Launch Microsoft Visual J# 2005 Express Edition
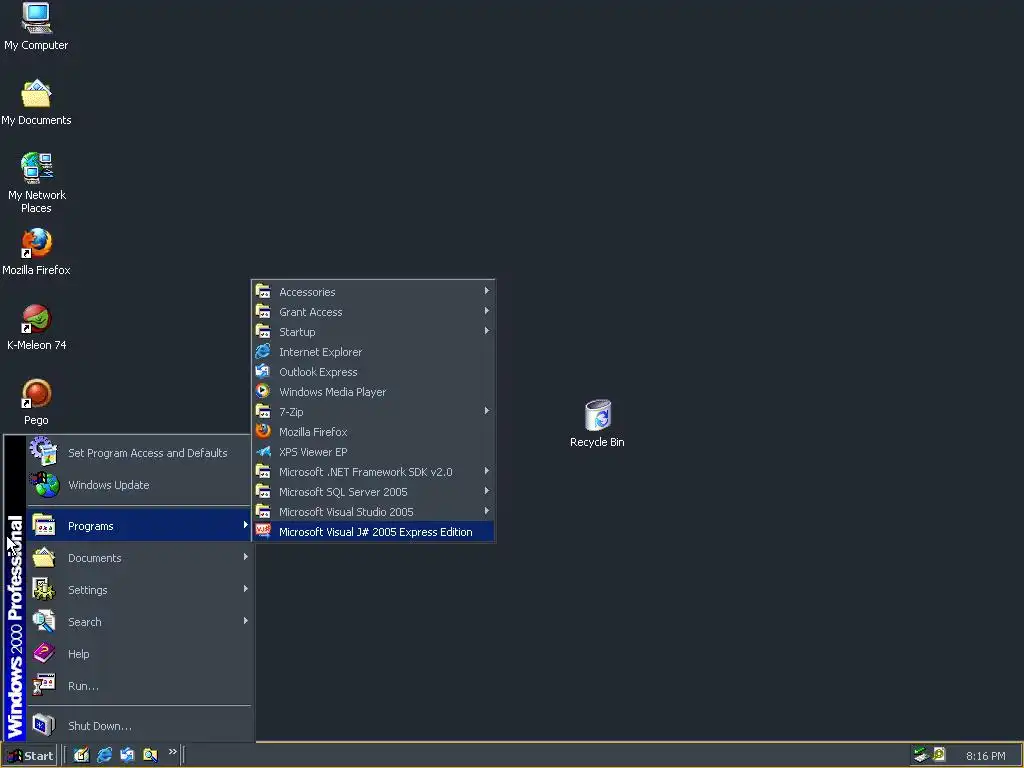Screen dimensions: 1024x768 374,532
